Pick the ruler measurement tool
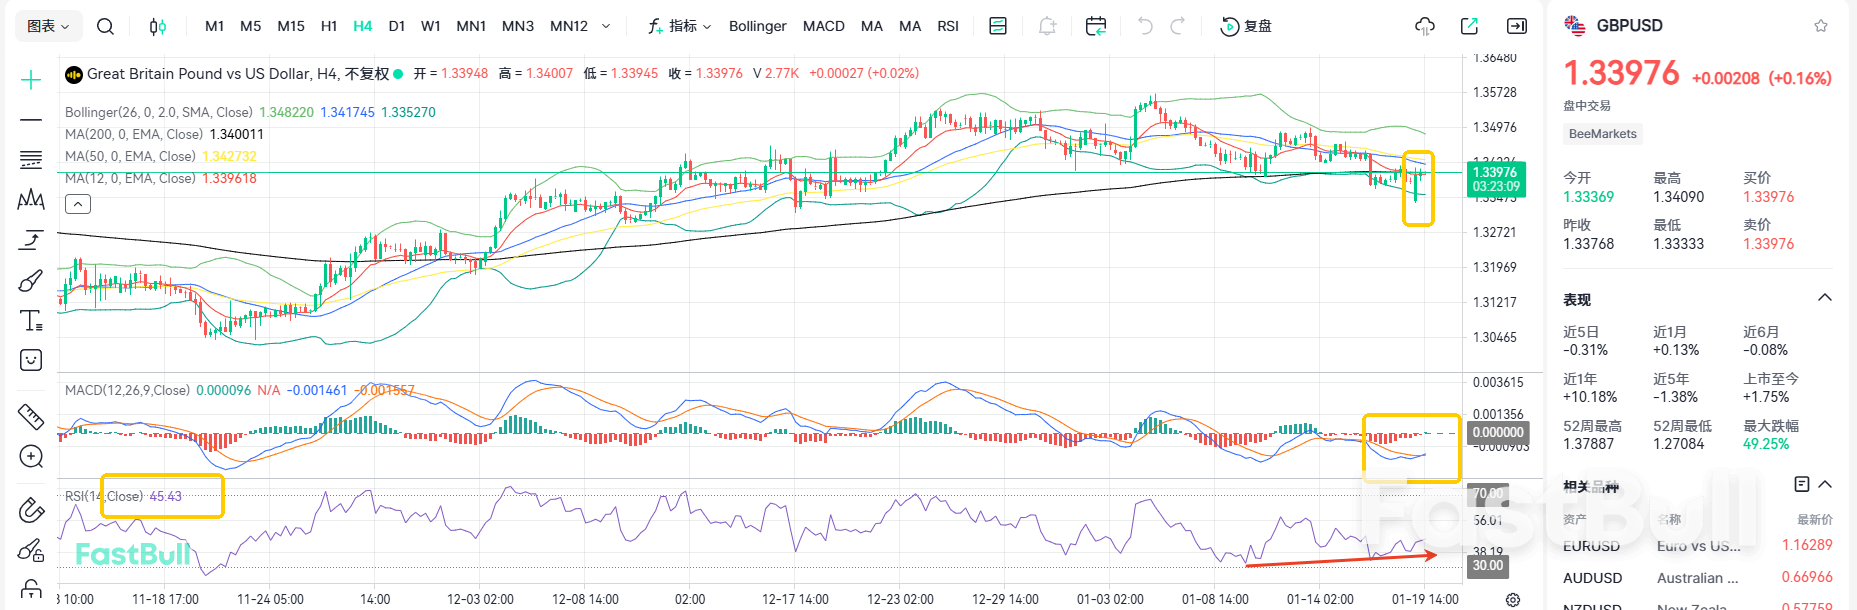1857x610 pixels. [x=31, y=416]
